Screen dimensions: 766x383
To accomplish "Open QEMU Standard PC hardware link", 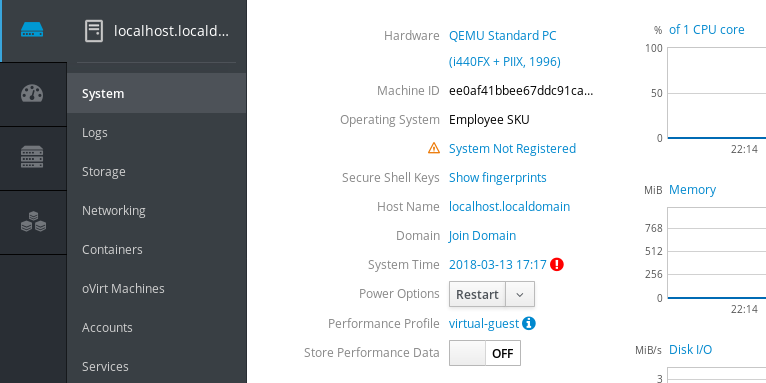I will [503, 36].
